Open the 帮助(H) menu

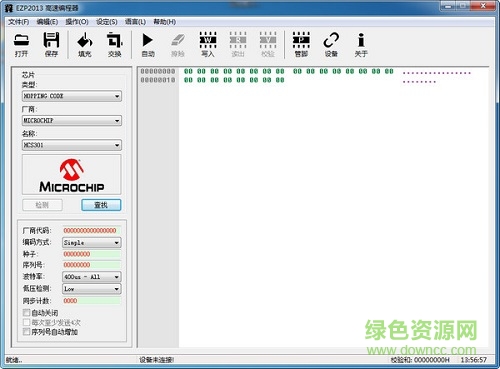[x=165, y=22]
